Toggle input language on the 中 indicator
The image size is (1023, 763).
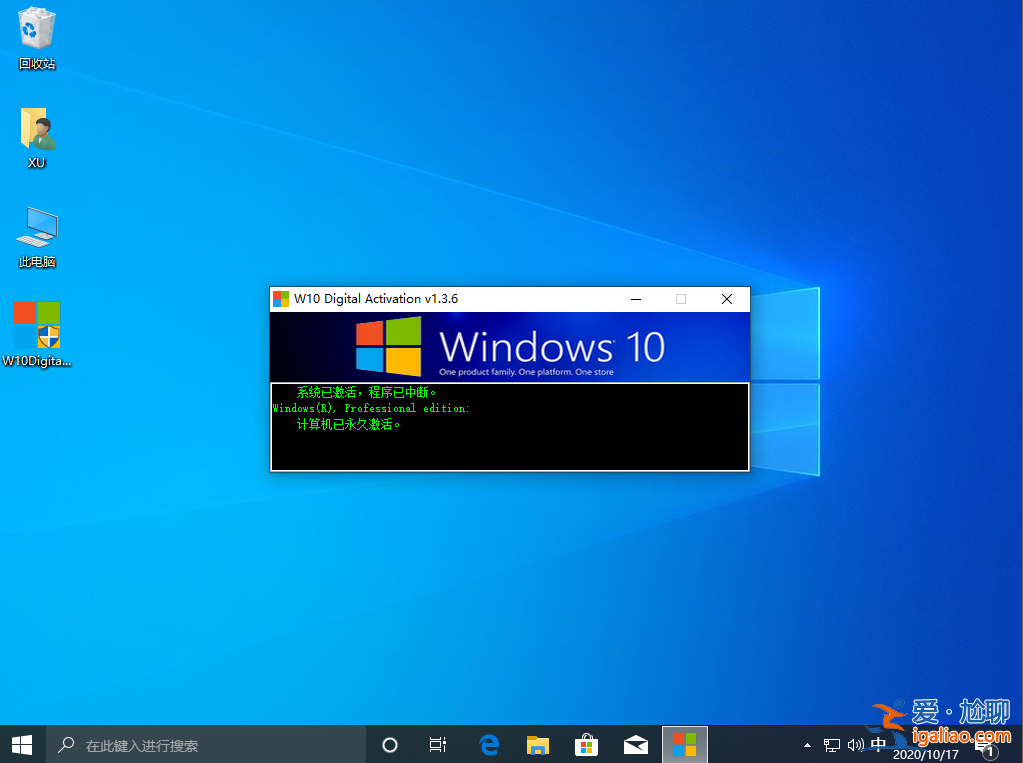click(879, 745)
